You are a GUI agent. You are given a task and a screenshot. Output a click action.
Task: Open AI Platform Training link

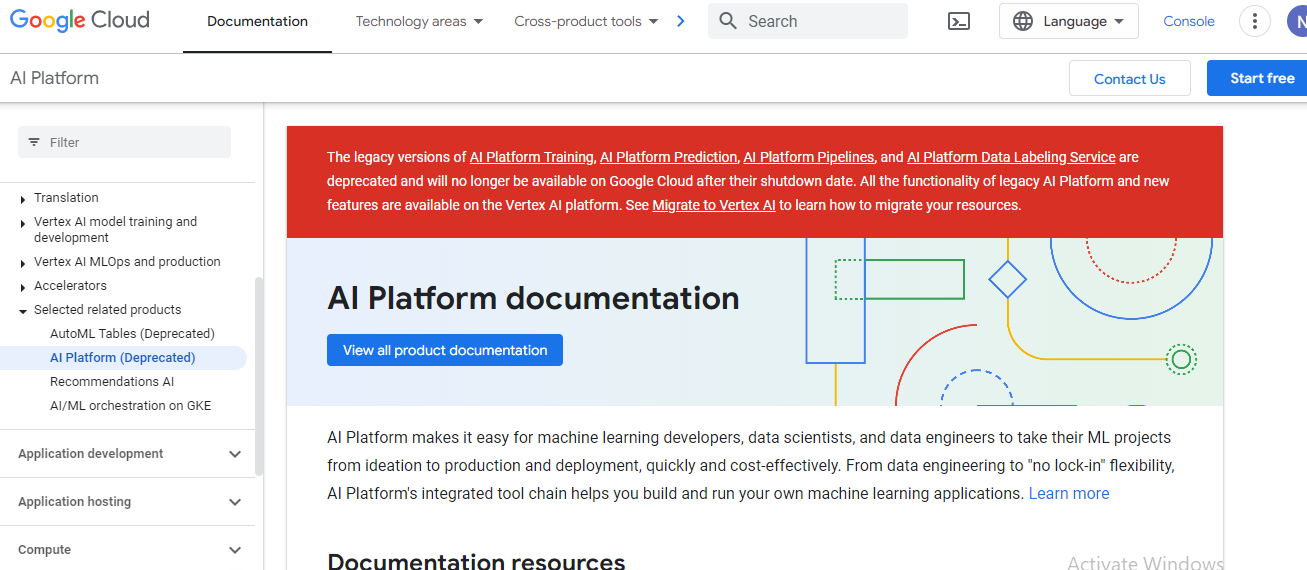click(x=532, y=157)
